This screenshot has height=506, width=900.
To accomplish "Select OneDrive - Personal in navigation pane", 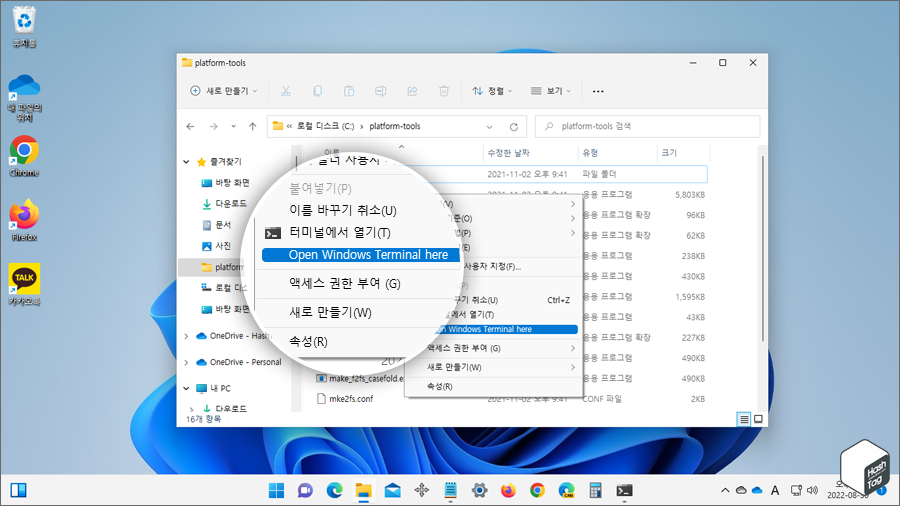I will [239, 363].
